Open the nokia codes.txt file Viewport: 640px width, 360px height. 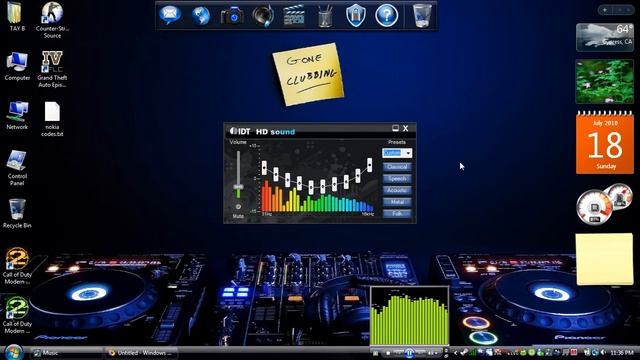pos(52,119)
